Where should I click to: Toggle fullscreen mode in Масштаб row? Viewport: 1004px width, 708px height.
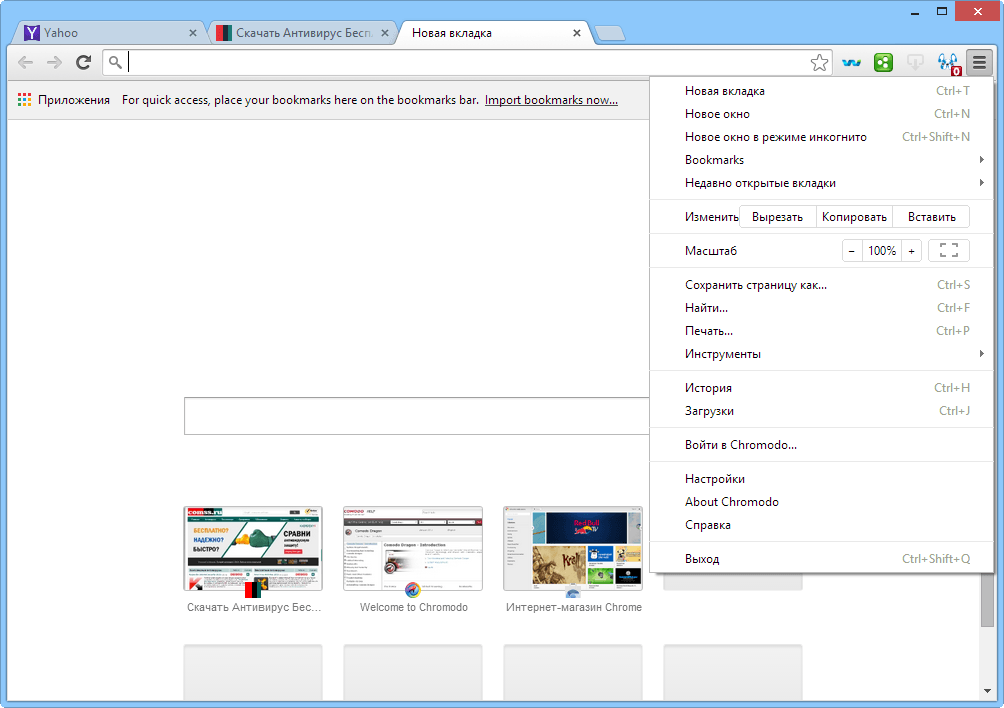click(948, 250)
